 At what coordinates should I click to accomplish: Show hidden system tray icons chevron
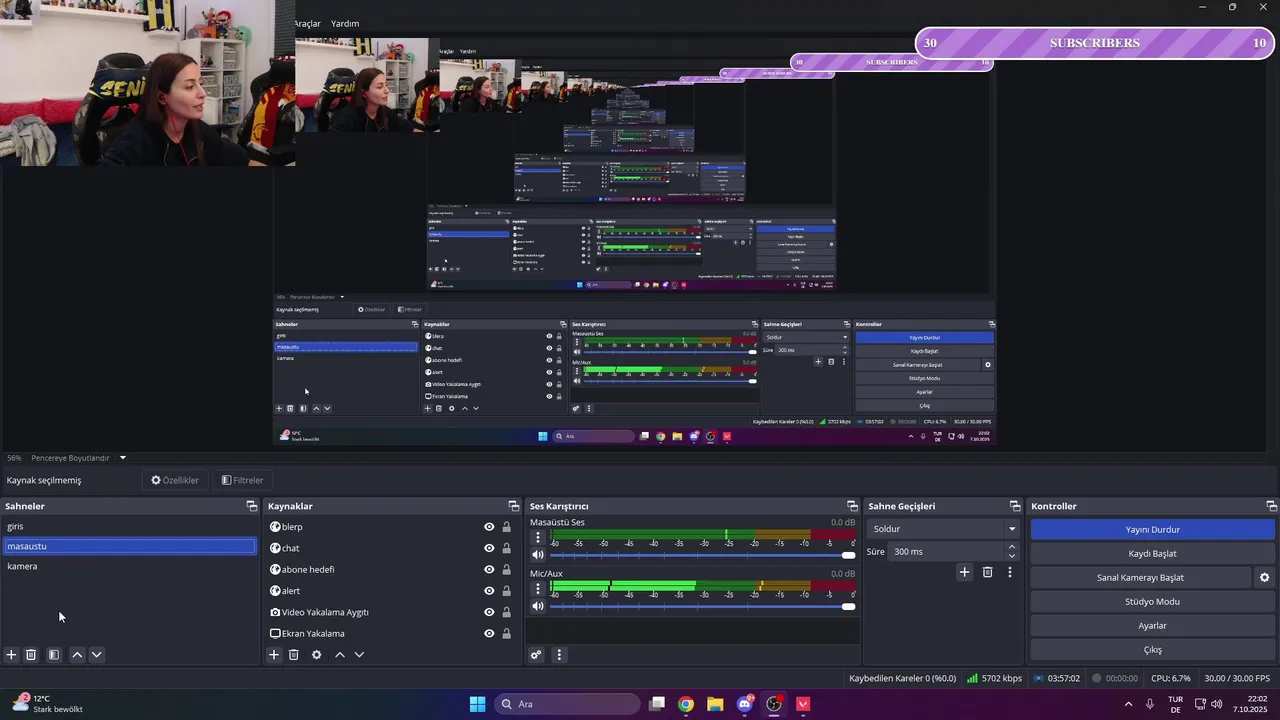[1129, 704]
